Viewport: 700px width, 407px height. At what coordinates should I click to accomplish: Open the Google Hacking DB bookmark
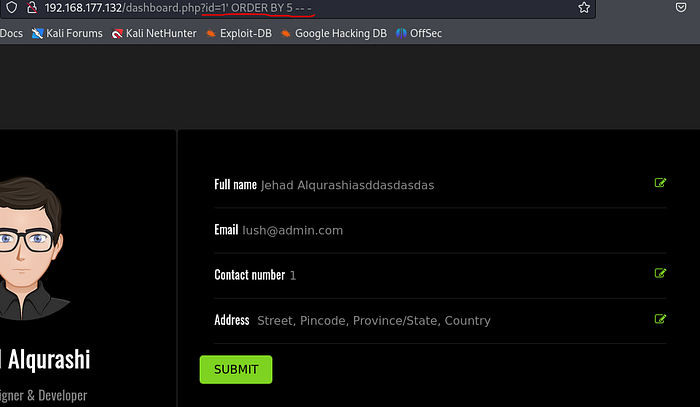[333, 33]
